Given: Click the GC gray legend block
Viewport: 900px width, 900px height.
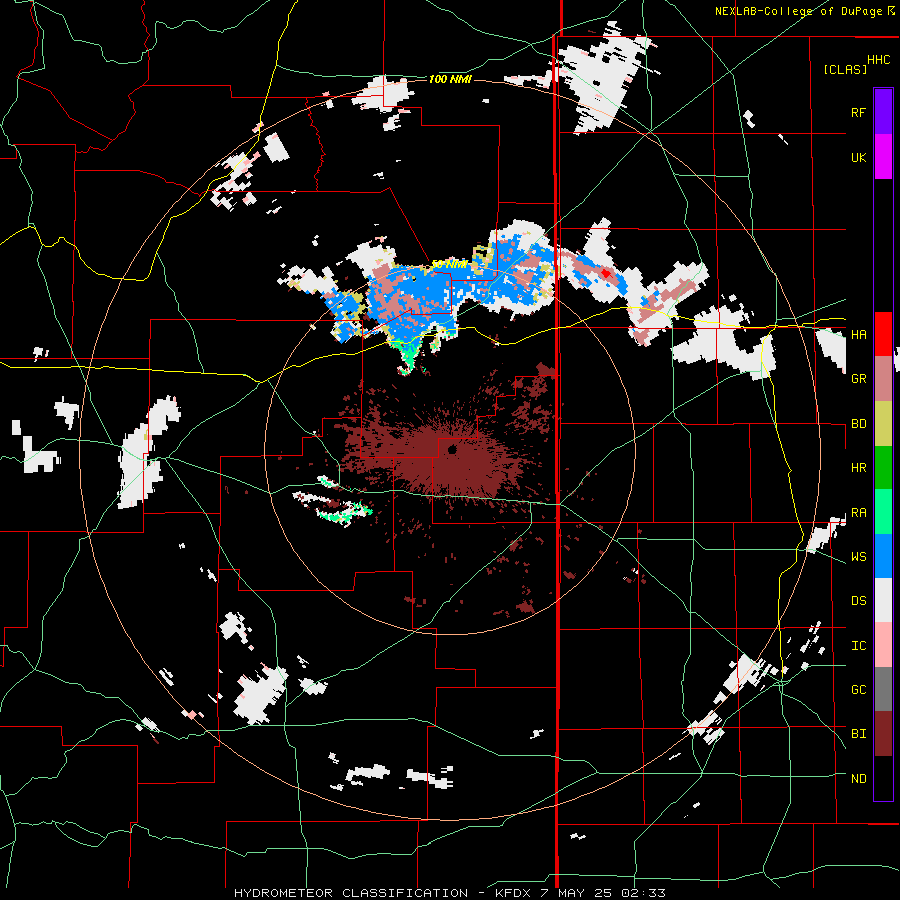Looking at the screenshot, I should tap(883, 689).
